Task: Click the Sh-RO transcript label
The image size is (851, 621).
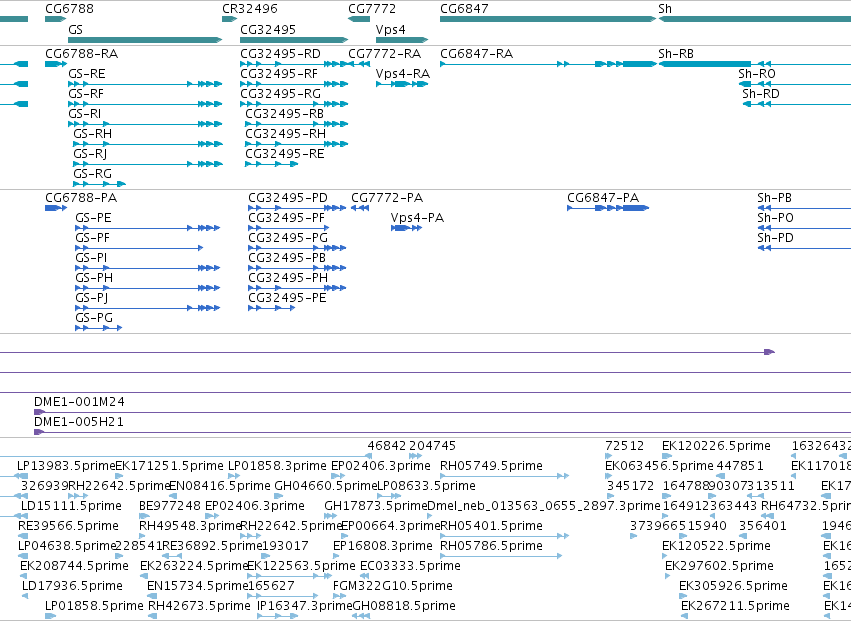Action: click(x=757, y=74)
